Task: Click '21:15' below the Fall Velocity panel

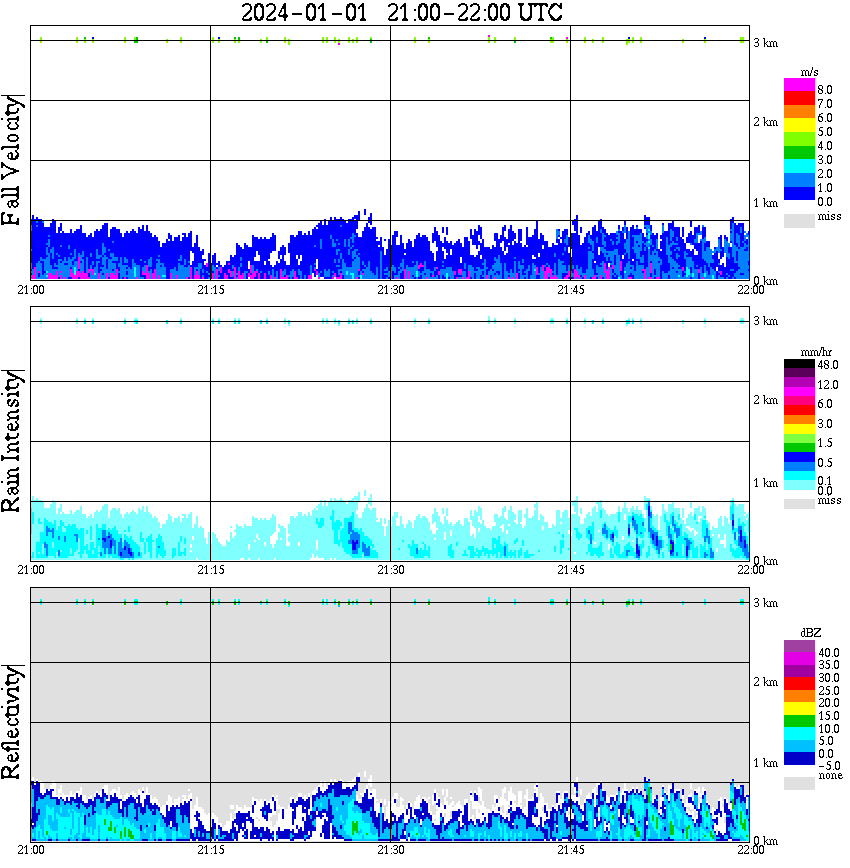Action: [211, 290]
